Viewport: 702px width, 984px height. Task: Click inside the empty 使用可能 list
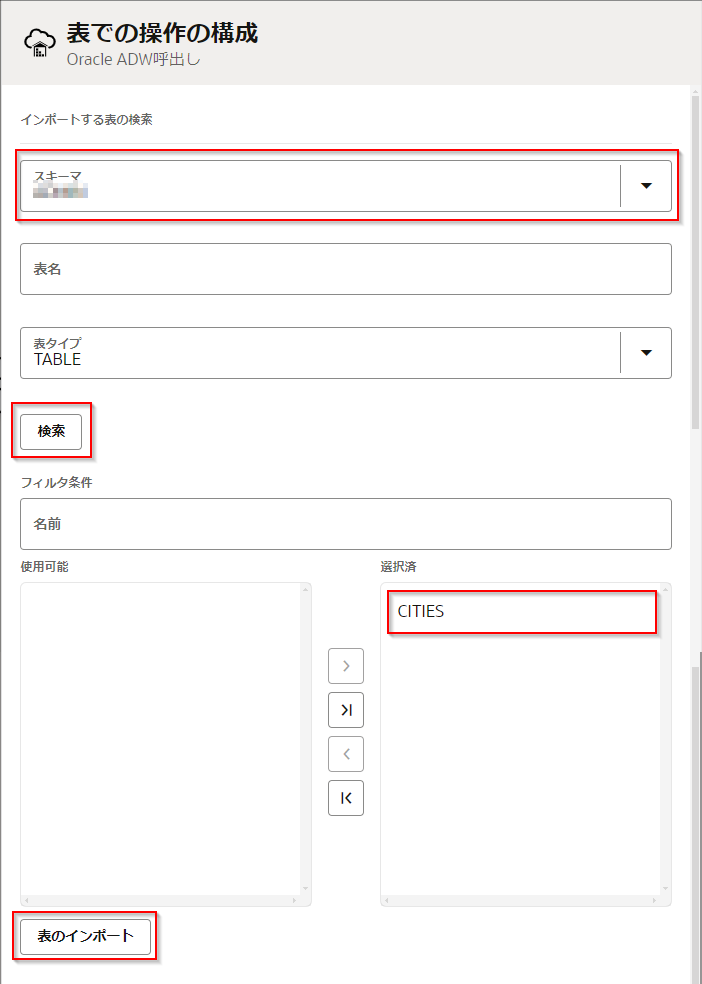pos(160,740)
